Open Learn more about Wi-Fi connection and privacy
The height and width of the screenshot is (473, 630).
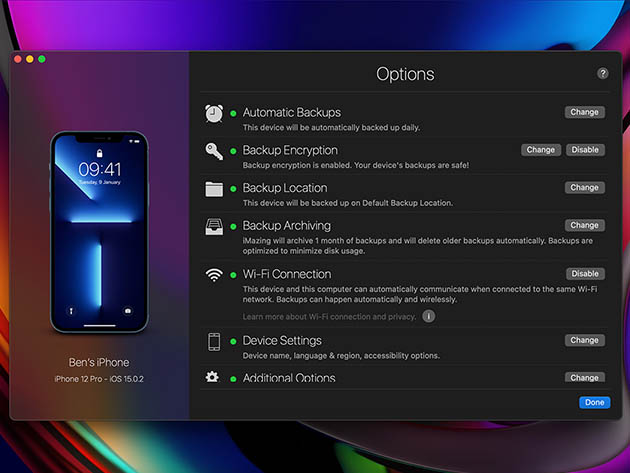(x=329, y=317)
